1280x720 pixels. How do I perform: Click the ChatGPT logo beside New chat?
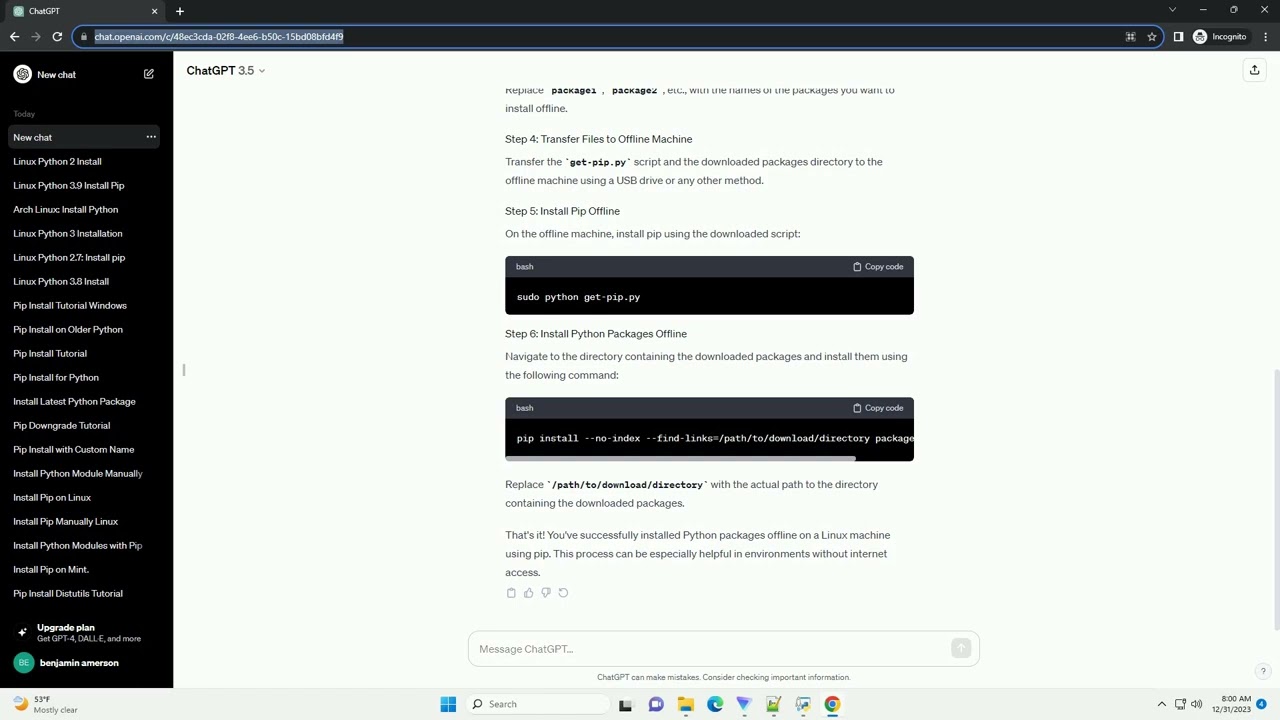coord(23,74)
